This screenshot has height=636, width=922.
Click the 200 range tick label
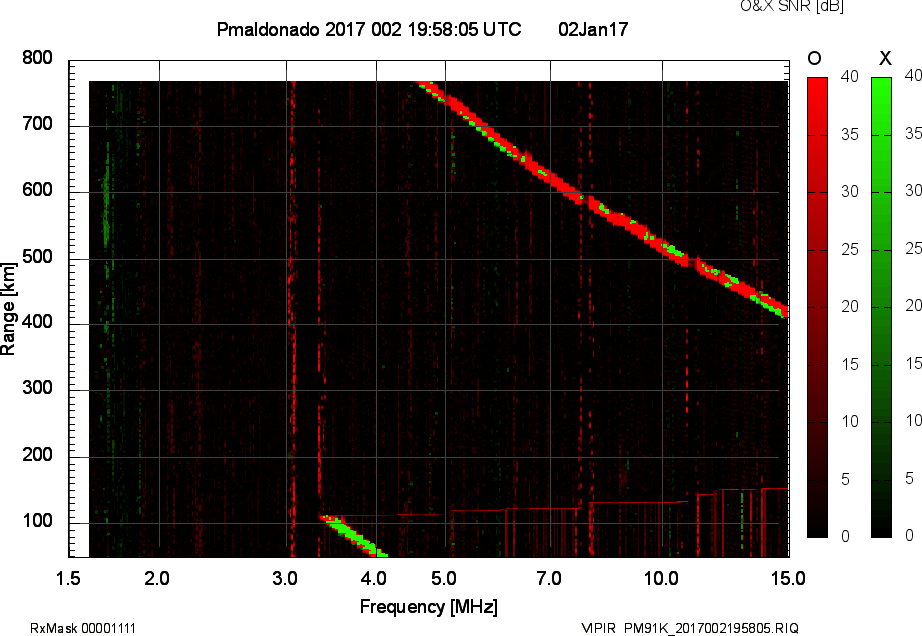click(x=38, y=454)
